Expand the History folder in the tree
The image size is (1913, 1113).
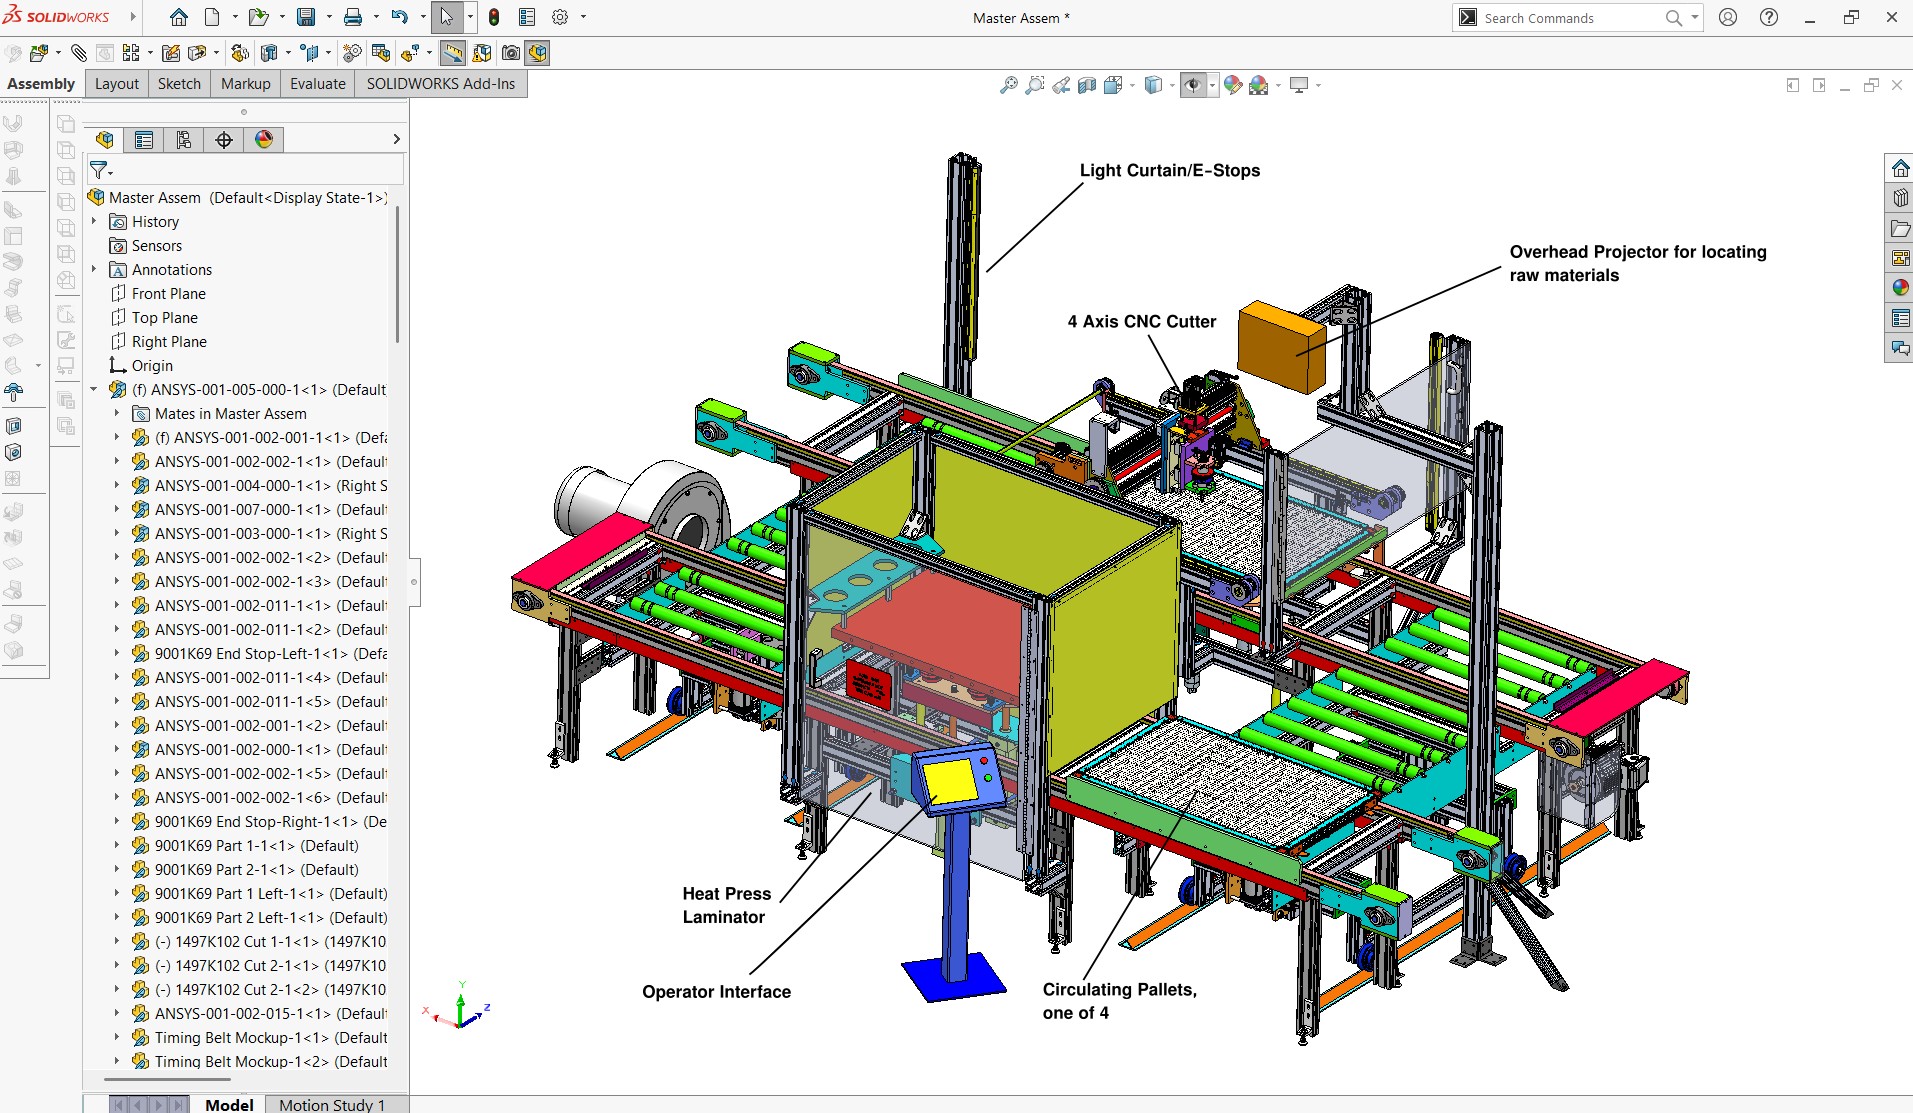[x=94, y=221]
